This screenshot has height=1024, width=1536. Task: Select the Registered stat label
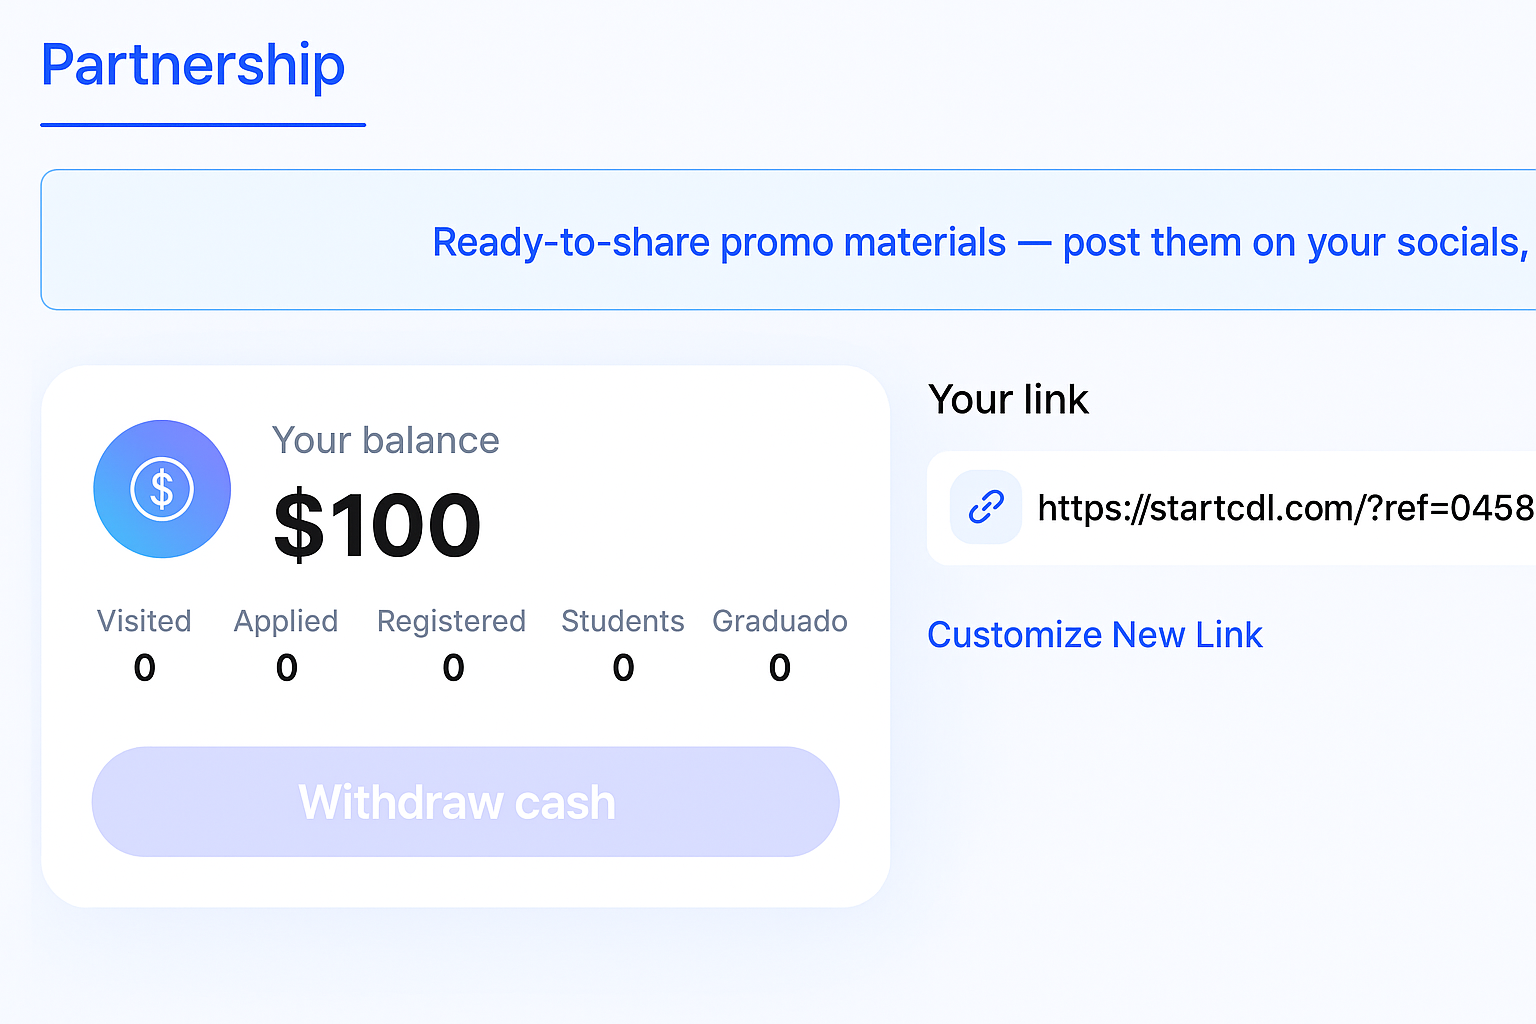click(451, 621)
